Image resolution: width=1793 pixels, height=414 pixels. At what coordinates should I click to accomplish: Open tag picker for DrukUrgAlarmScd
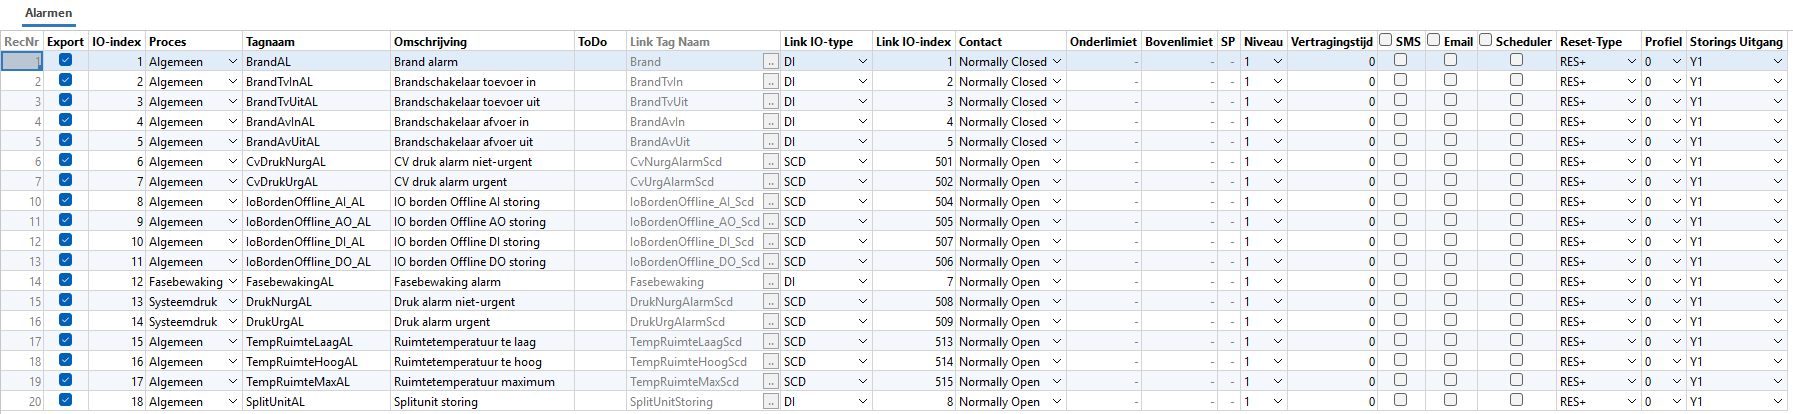(x=770, y=322)
